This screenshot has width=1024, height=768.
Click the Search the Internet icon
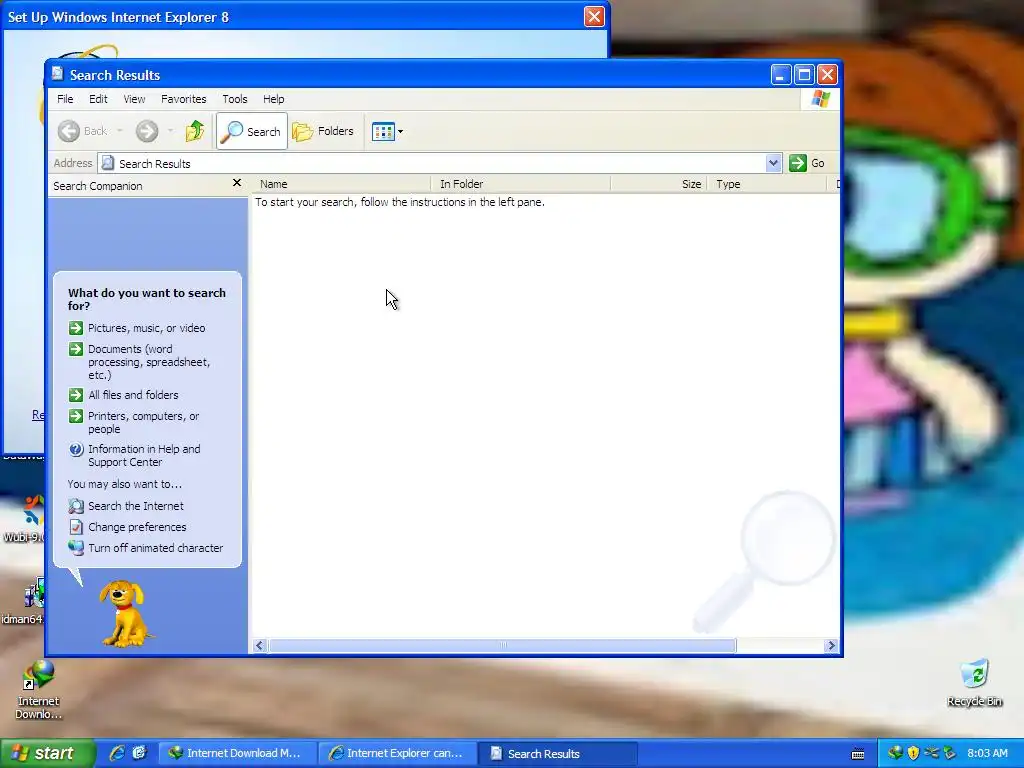pos(76,506)
